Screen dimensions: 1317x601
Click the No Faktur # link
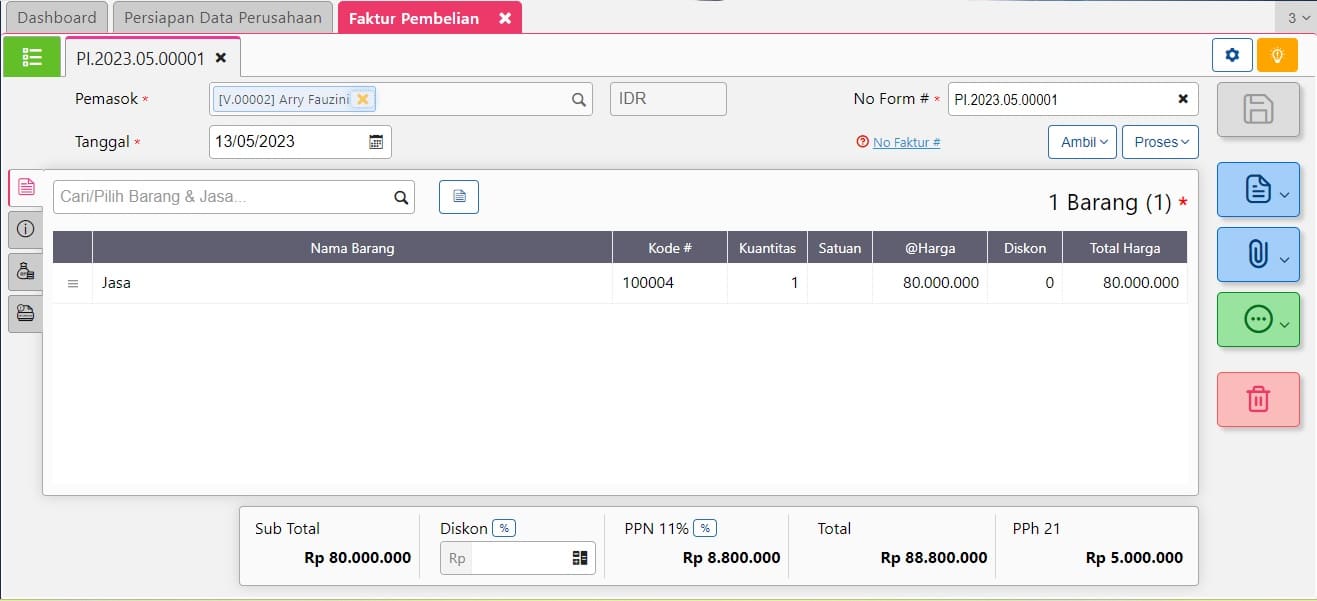pyautogui.click(x=906, y=142)
